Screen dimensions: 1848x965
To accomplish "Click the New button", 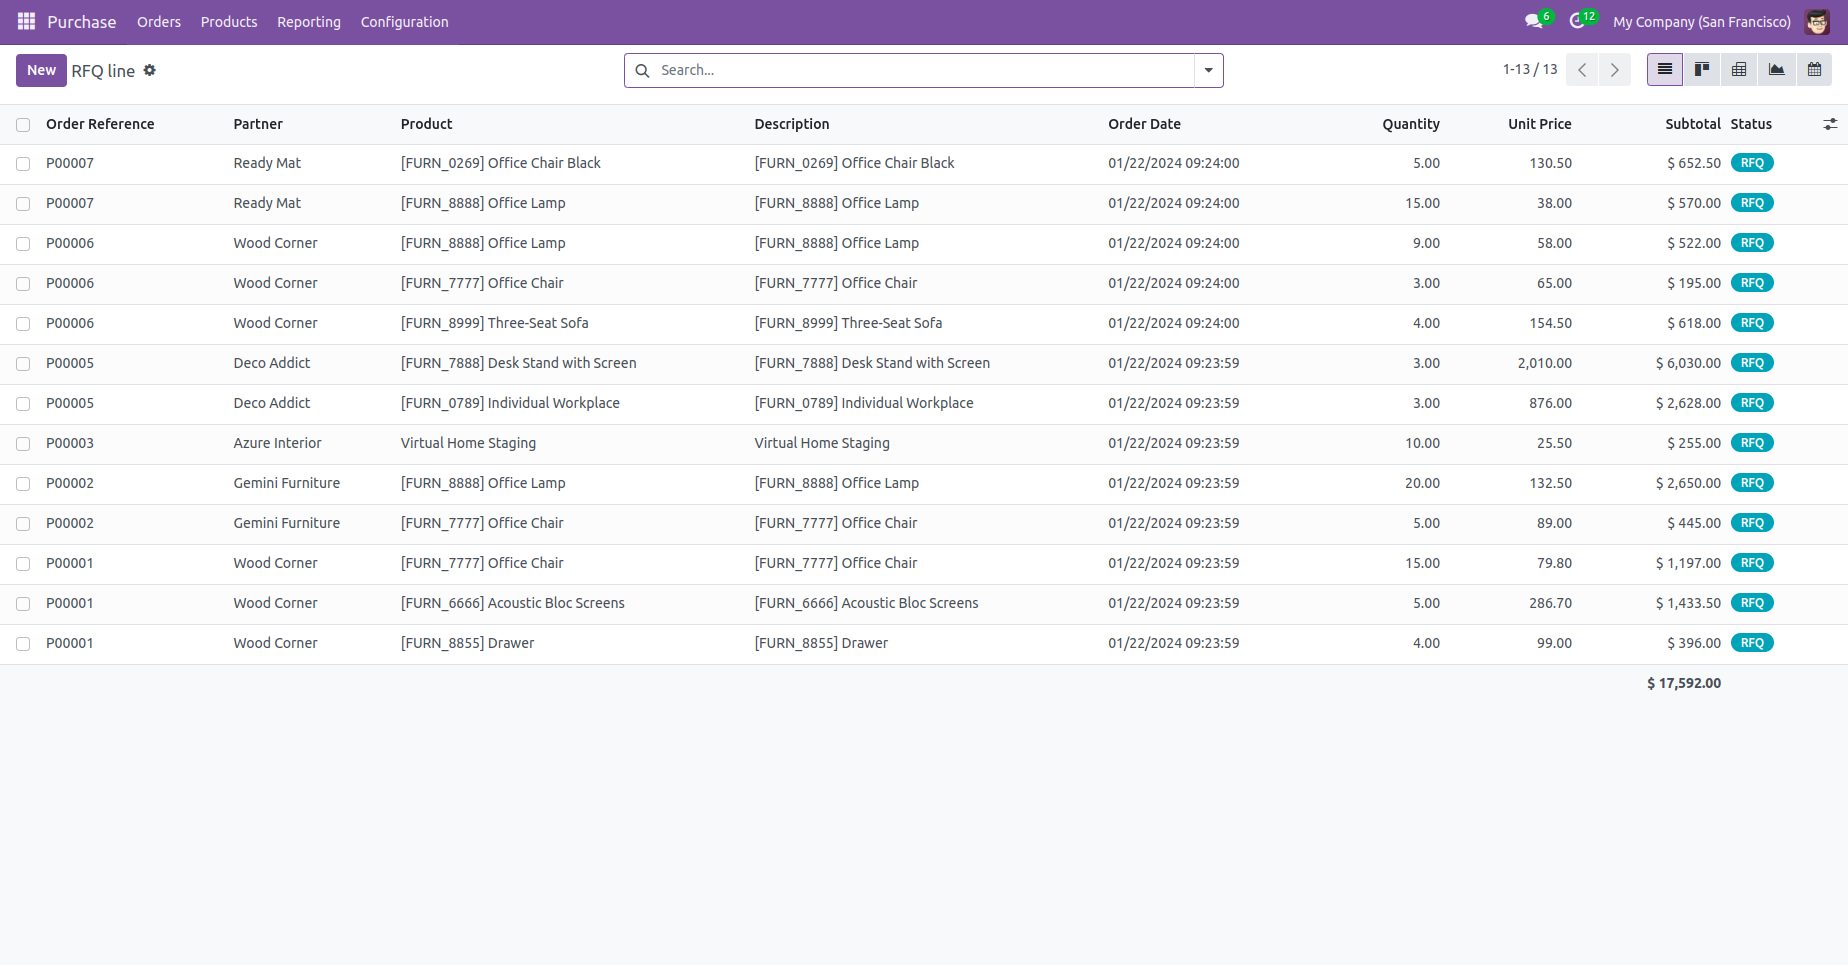I will pyautogui.click(x=41, y=70).
